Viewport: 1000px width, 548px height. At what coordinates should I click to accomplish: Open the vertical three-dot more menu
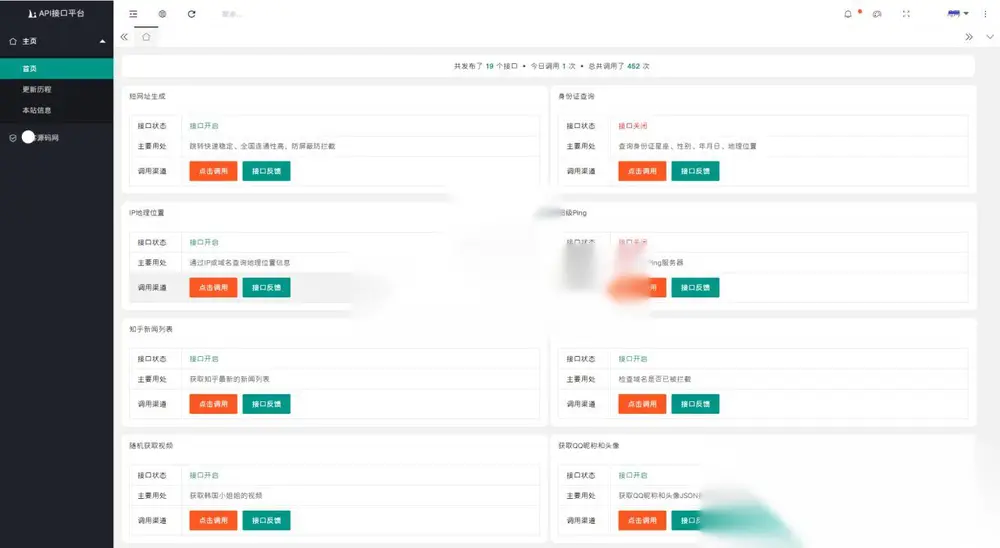click(x=985, y=13)
